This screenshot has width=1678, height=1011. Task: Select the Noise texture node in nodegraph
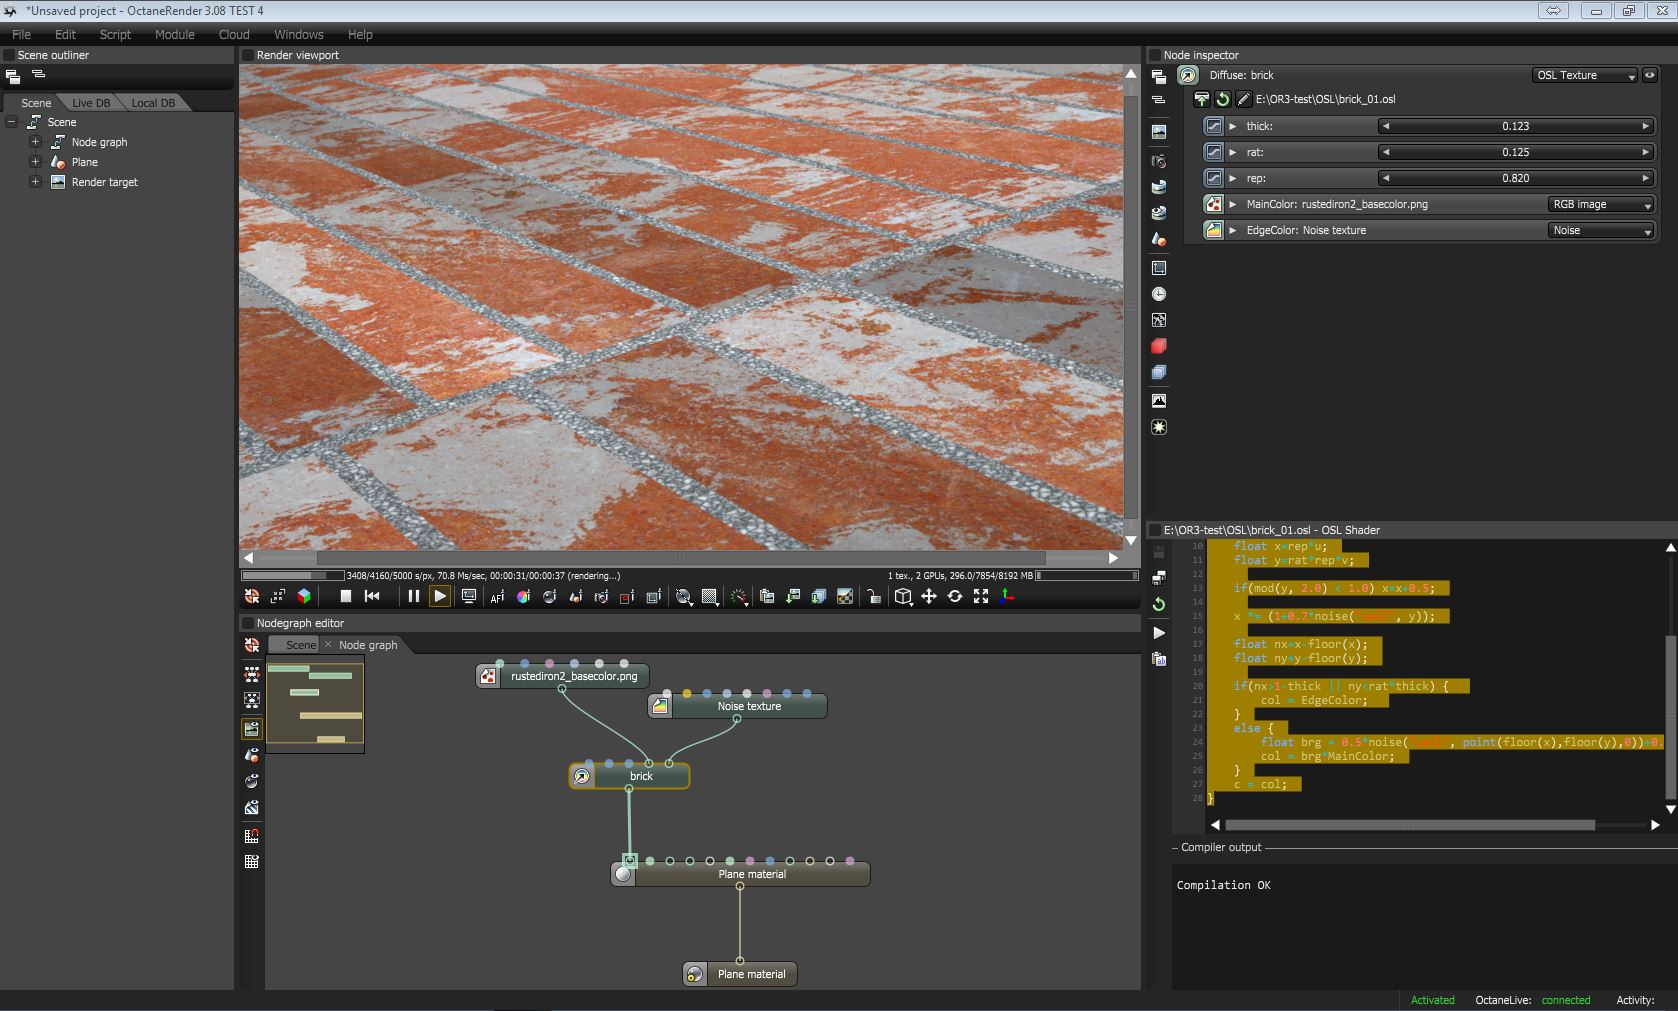pos(738,706)
